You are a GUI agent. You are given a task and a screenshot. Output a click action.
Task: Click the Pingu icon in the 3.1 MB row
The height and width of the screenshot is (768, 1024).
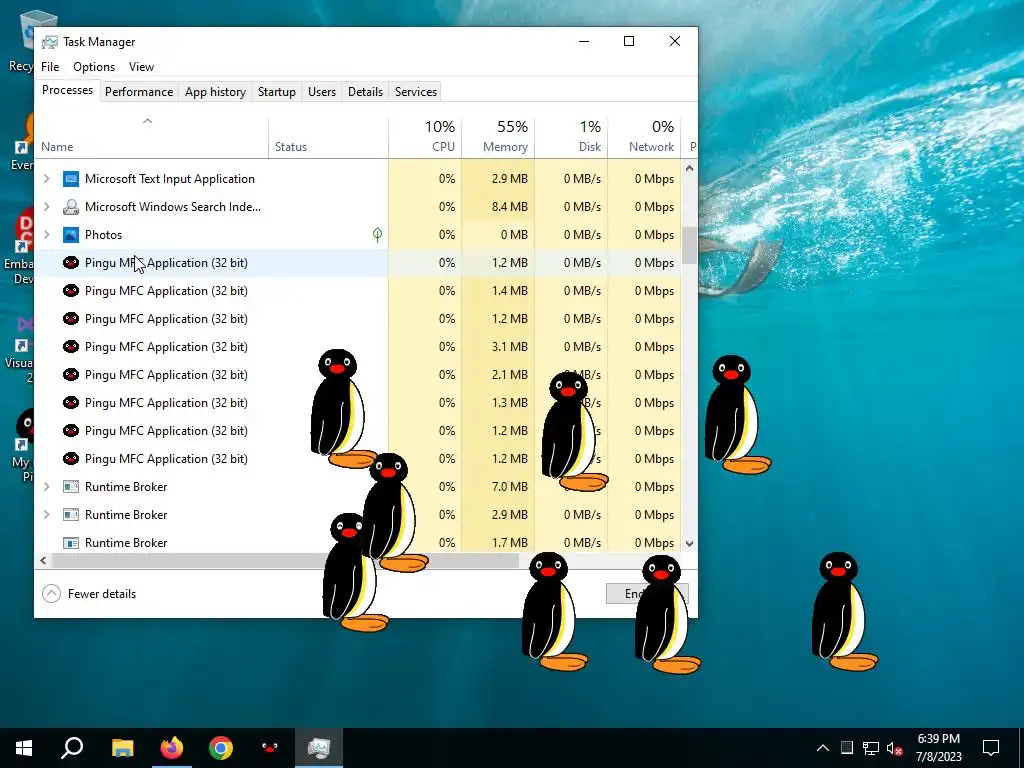coord(71,347)
